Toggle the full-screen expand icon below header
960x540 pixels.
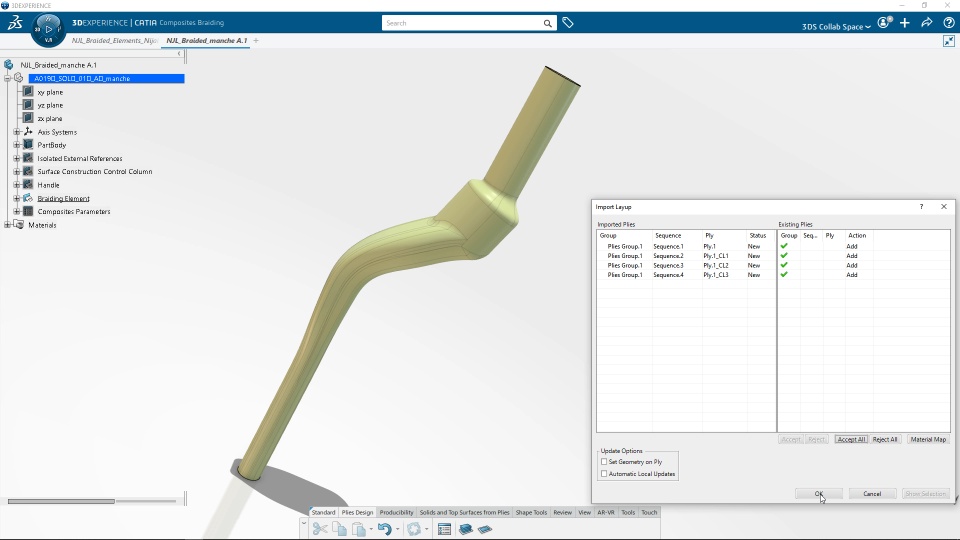tap(948, 41)
